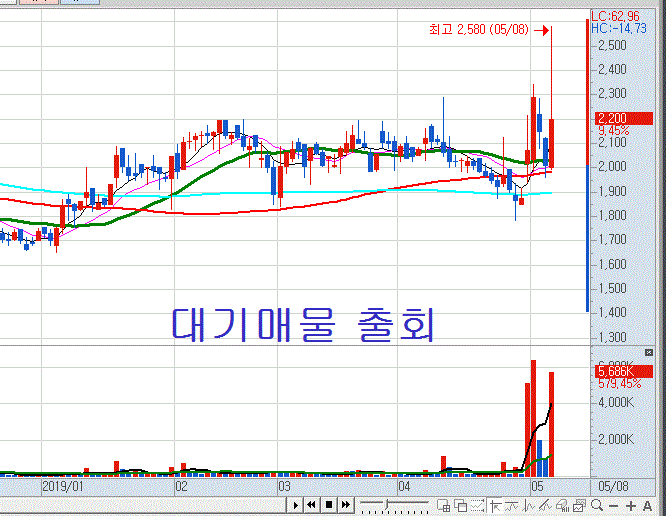Viewport: 666px width, 516px height.
Task: Click the volume label 5,686K
Action: pyautogui.click(x=624, y=372)
